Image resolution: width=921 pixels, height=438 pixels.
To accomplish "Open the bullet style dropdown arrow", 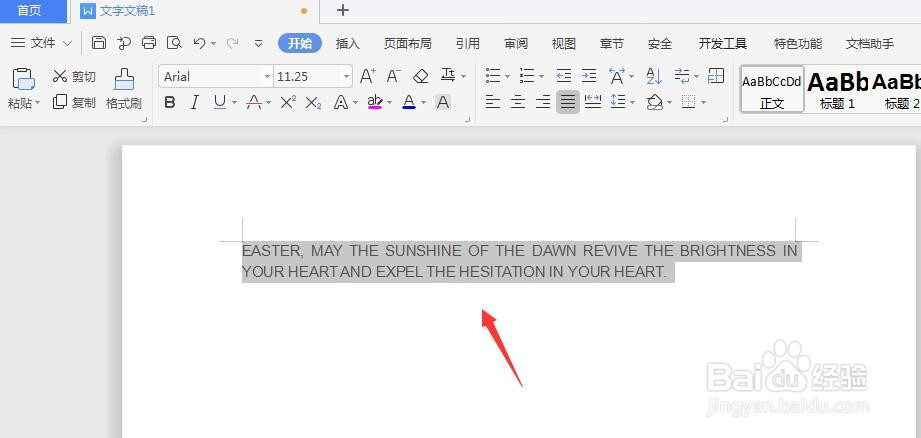I will 507,76.
